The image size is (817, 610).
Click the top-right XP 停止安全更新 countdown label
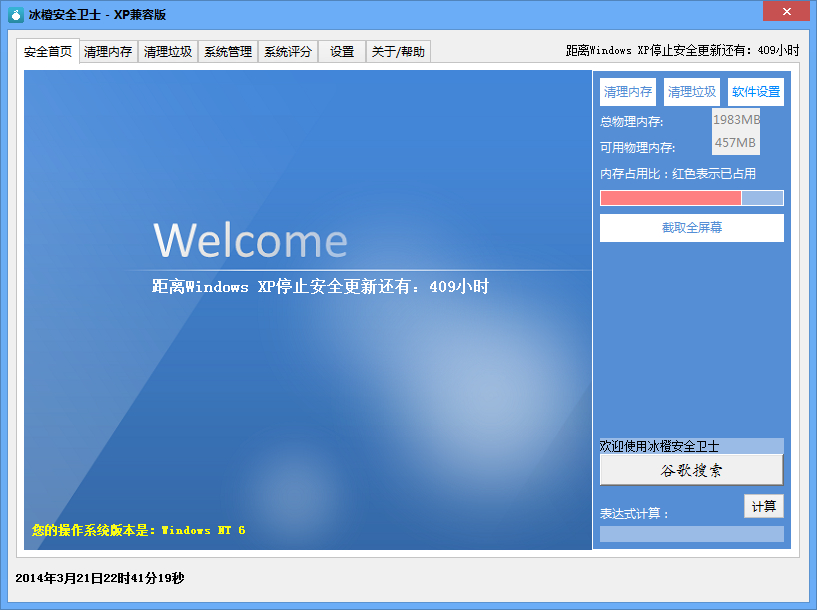[683, 51]
